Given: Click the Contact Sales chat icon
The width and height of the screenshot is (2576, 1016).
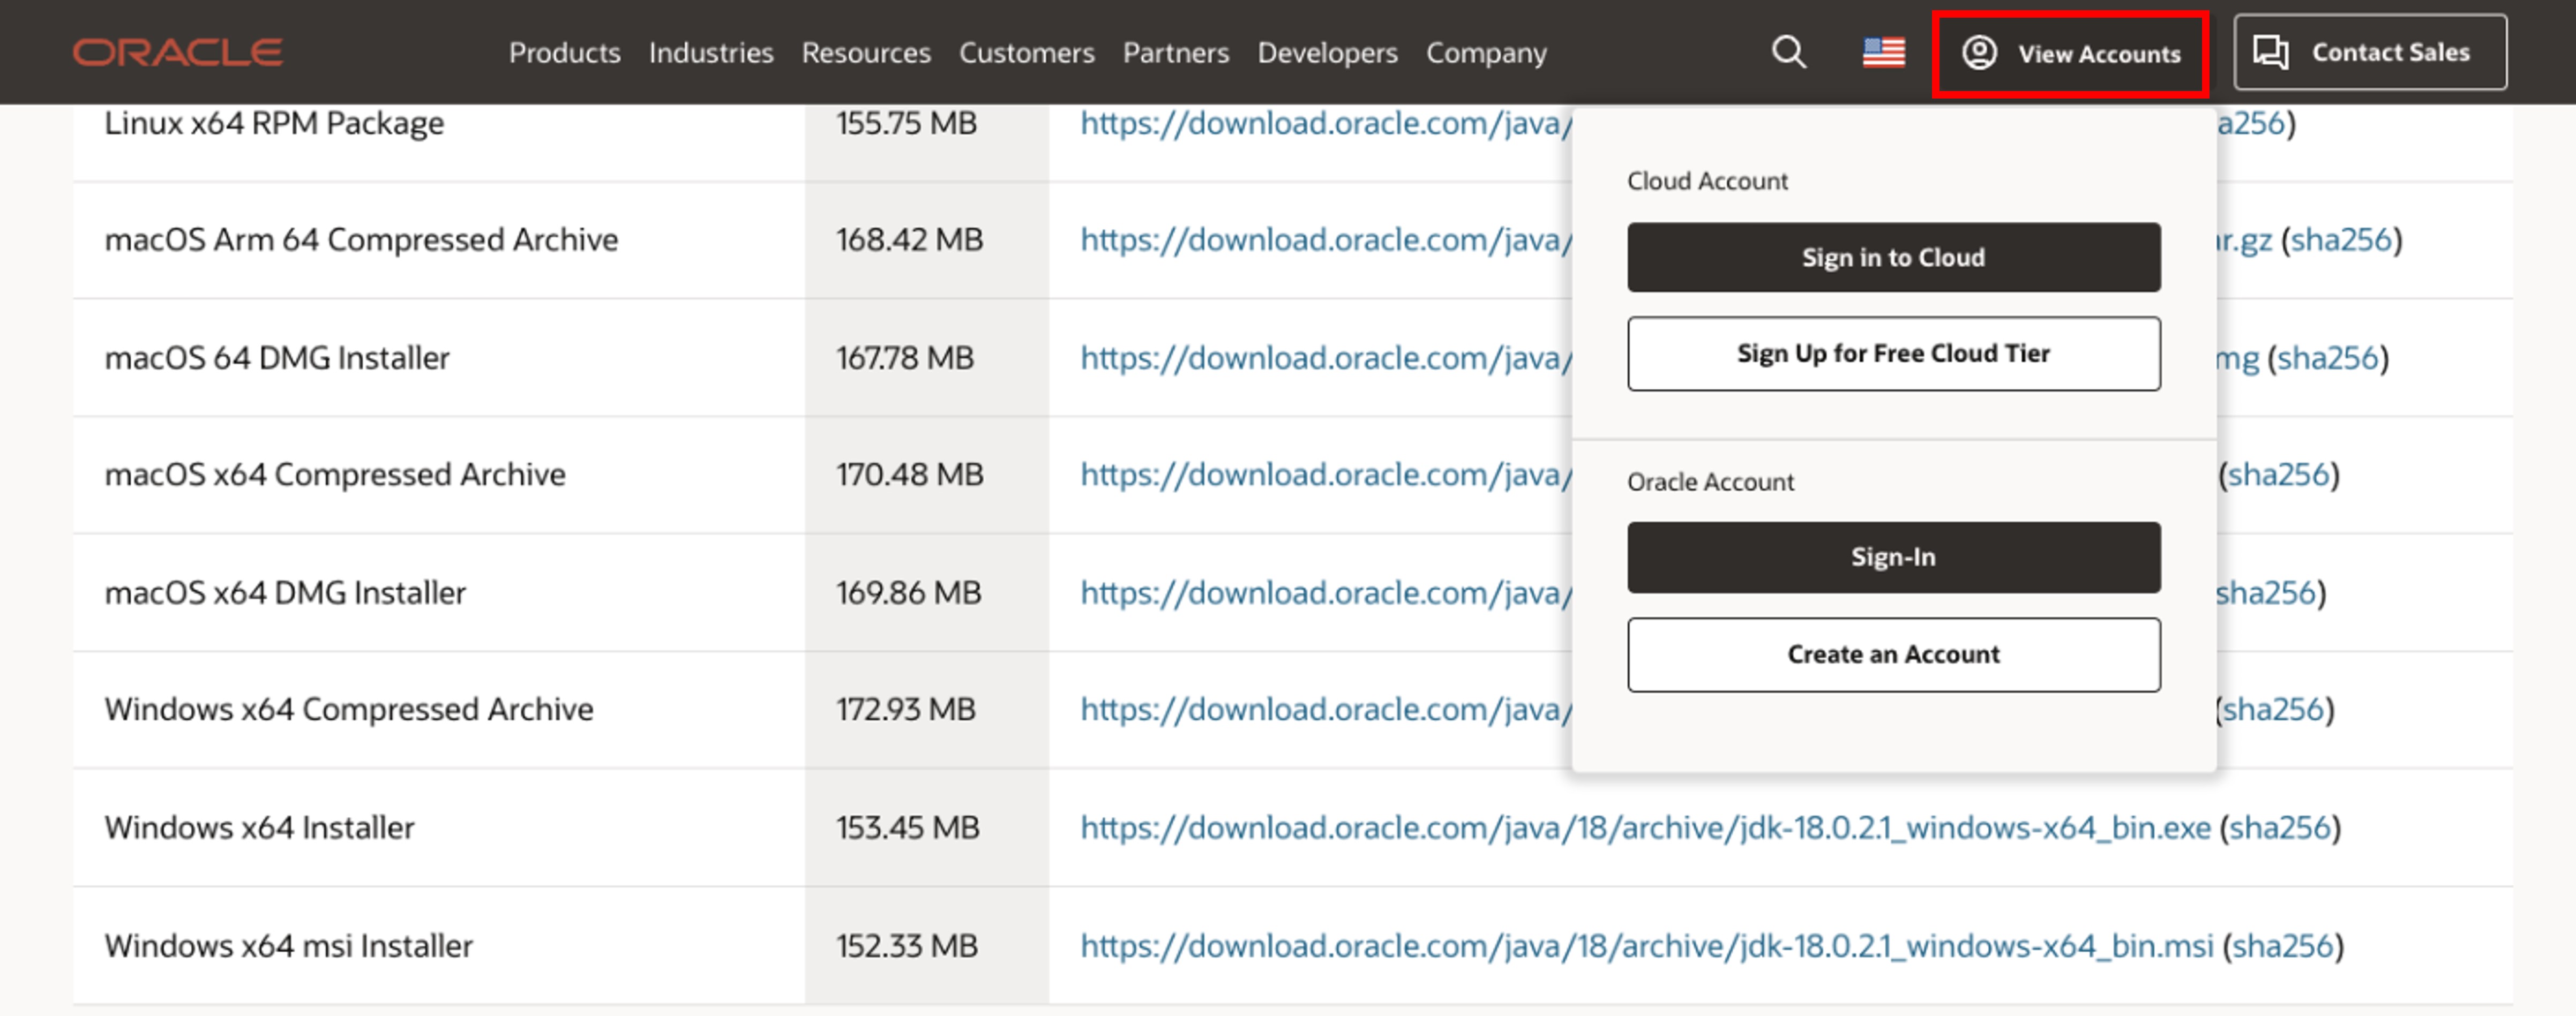Looking at the screenshot, I should (x=2270, y=52).
